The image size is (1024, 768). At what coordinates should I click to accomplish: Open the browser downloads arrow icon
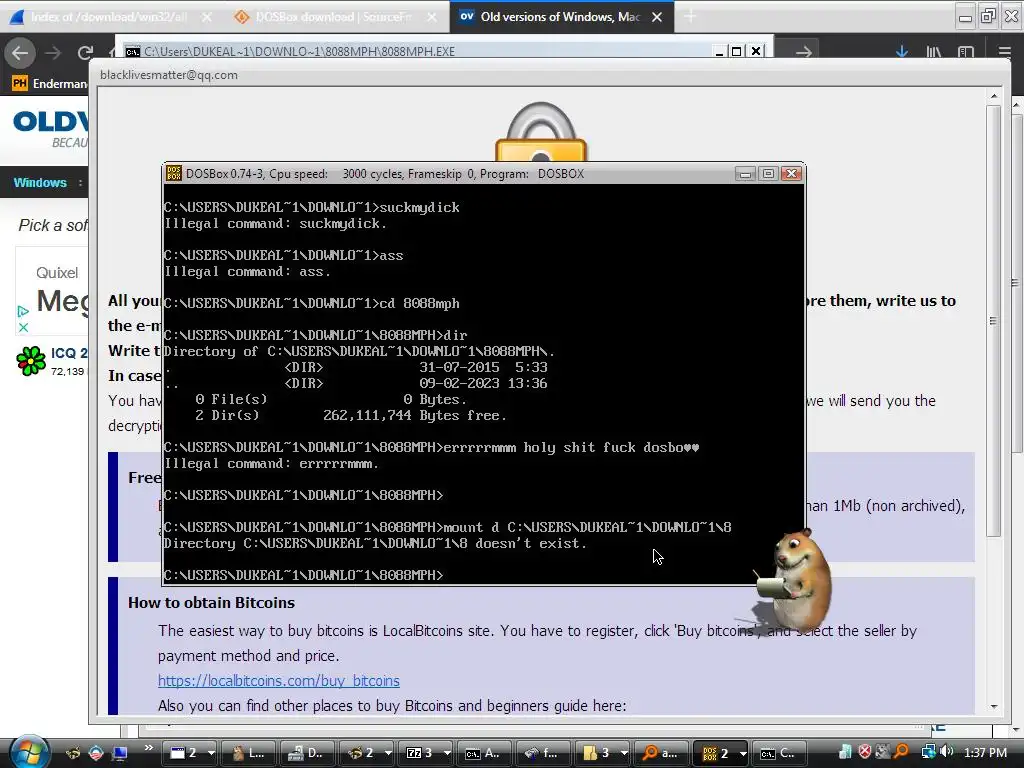[902, 52]
